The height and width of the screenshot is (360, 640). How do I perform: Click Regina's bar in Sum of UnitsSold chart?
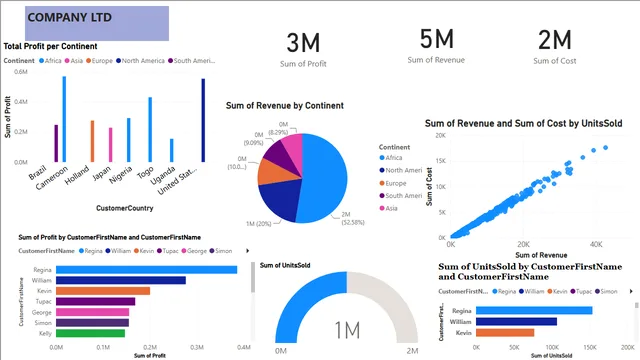[x=534, y=311]
